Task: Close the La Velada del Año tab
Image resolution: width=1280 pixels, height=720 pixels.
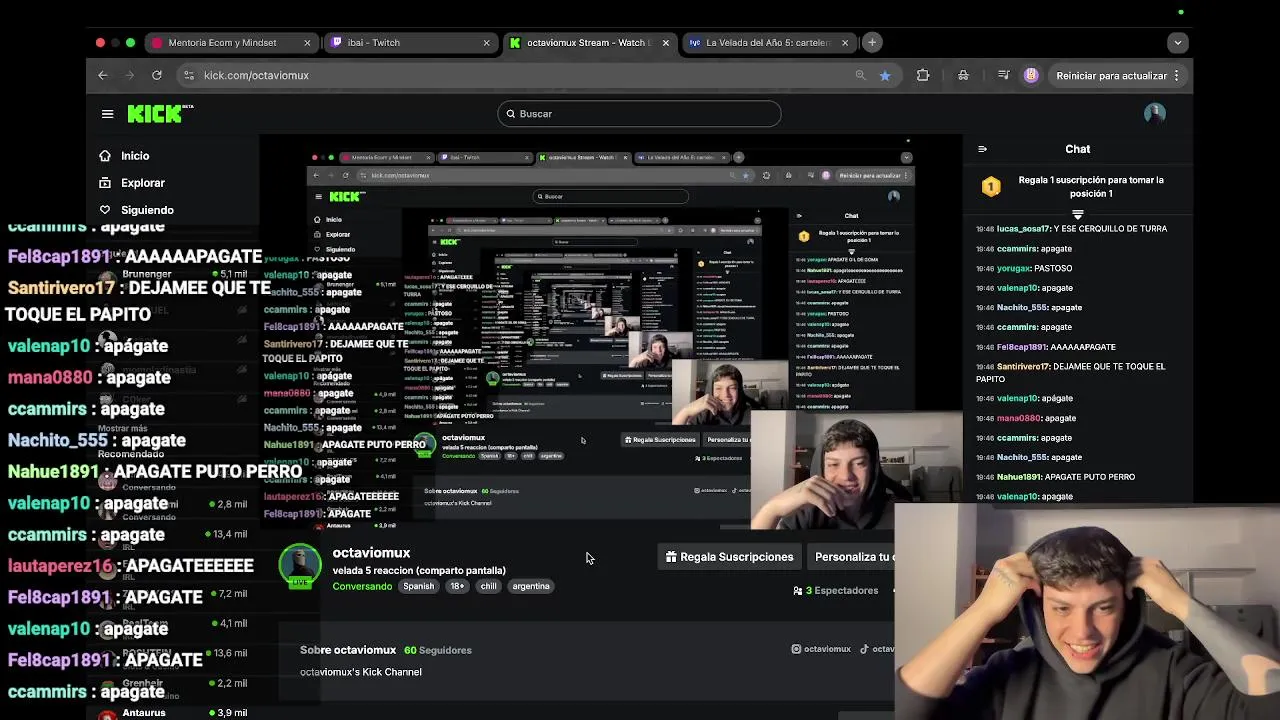Action: pyautogui.click(x=845, y=43)
